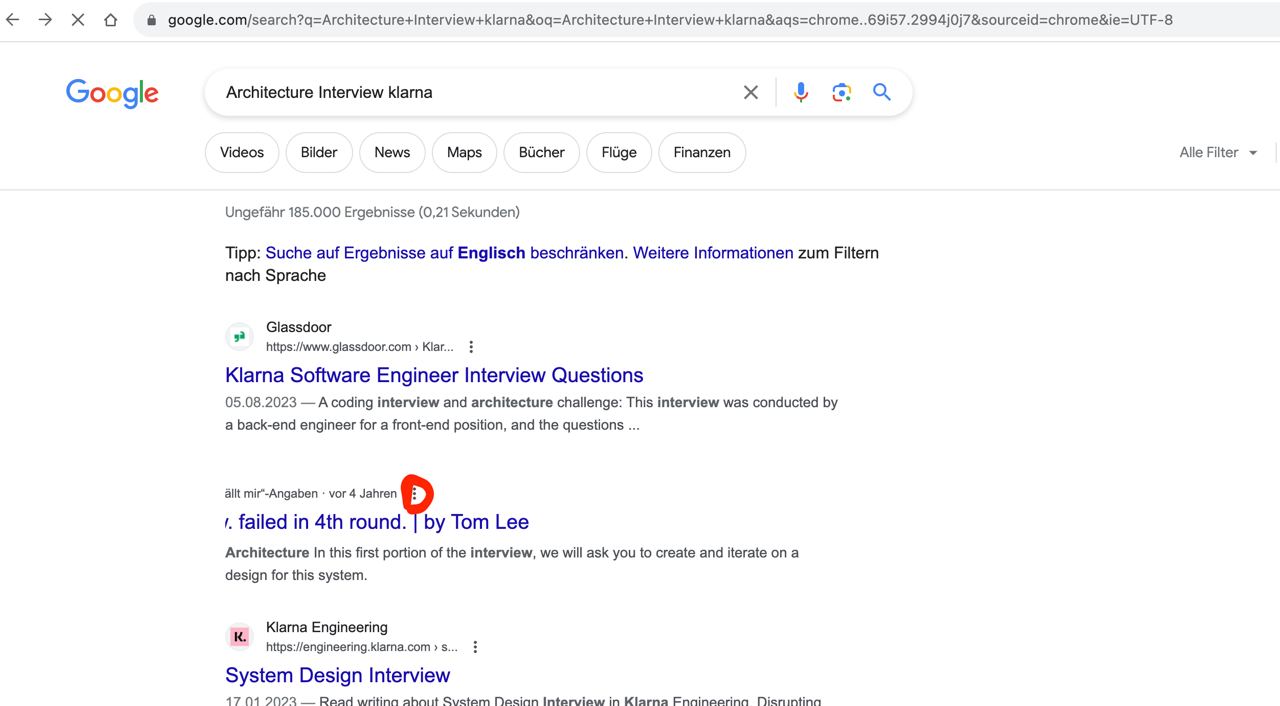Click the engineering.klarna.com URL breadcrumb
This screenshot has width=1280, height=706.
point(361,647)
